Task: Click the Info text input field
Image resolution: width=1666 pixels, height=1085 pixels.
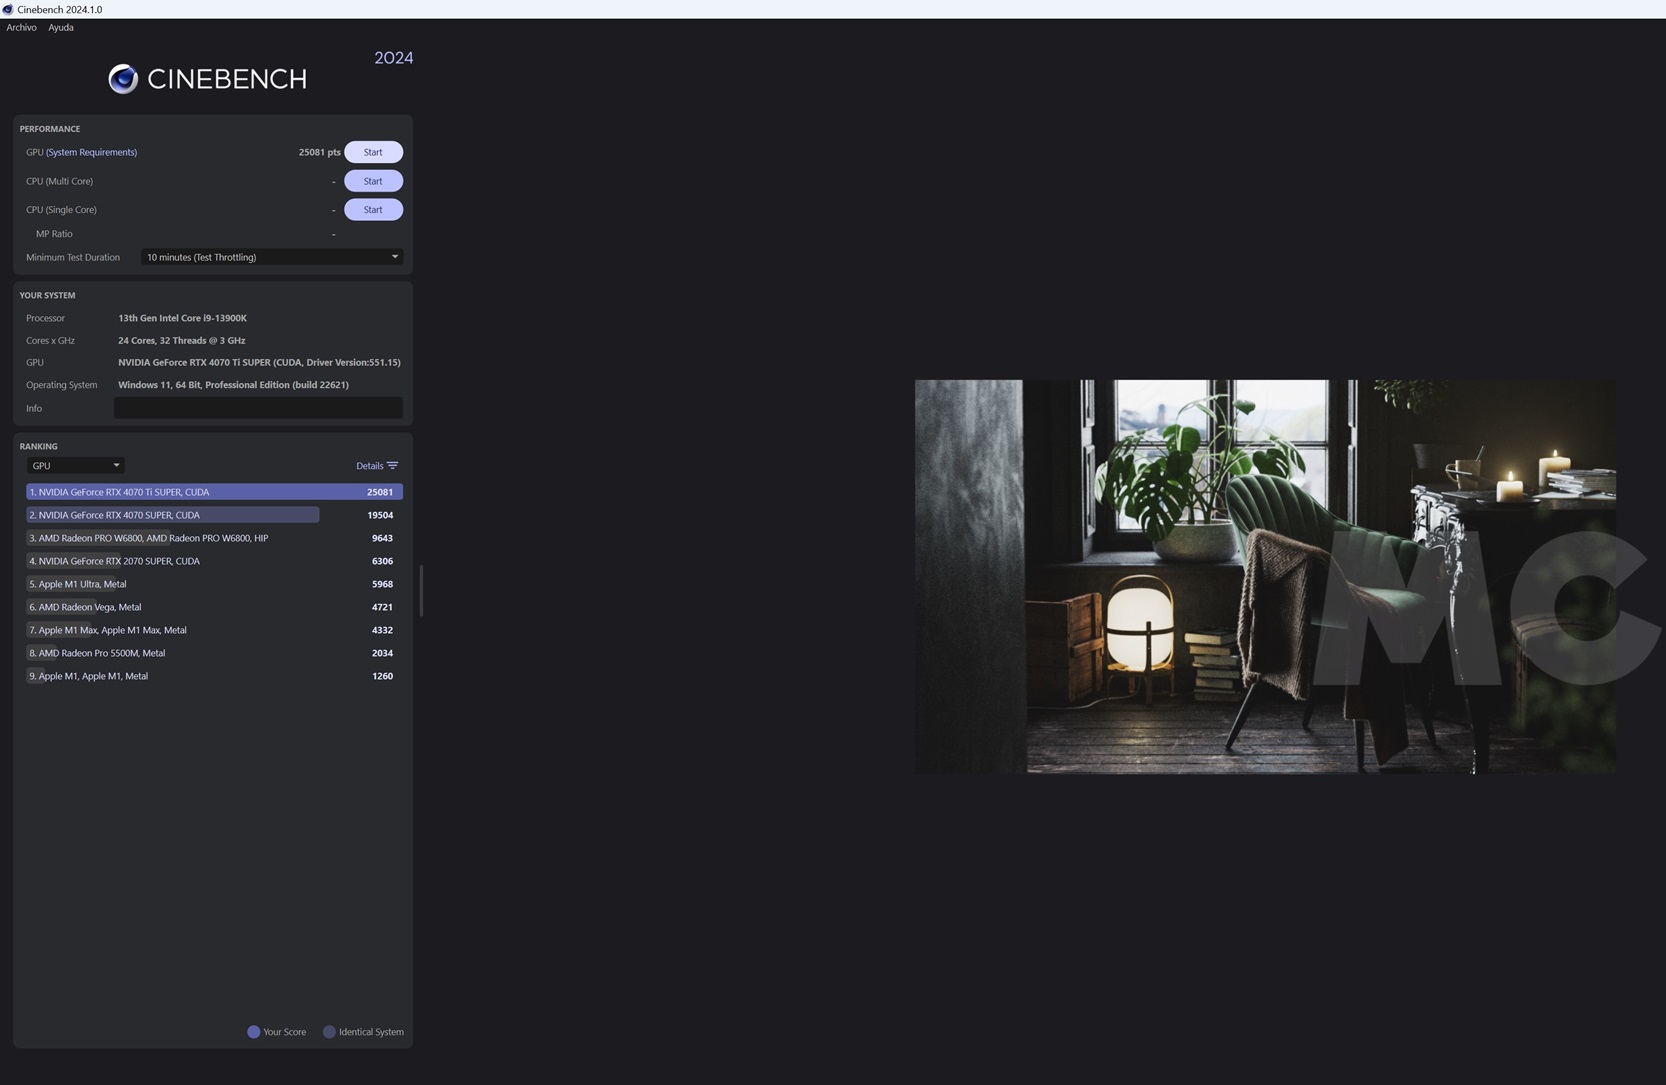Action: [x=258, y=408]
